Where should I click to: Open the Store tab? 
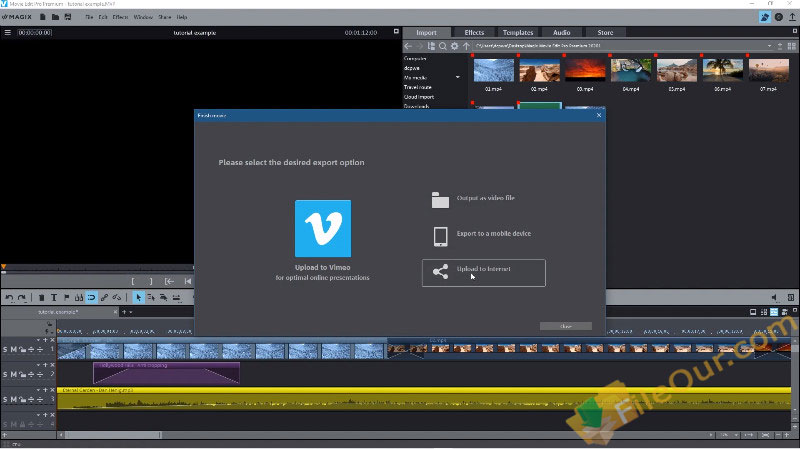tap(605, 33)
